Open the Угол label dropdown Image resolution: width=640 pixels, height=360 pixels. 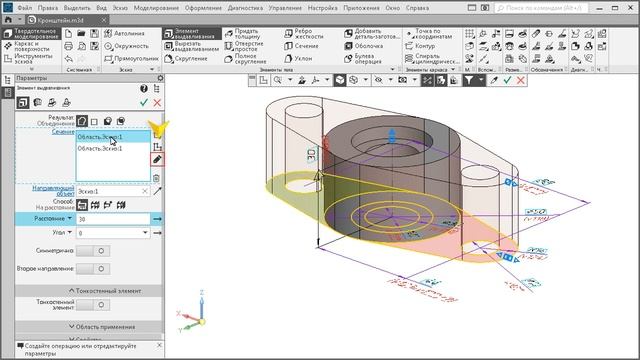(x=69, y=232)
